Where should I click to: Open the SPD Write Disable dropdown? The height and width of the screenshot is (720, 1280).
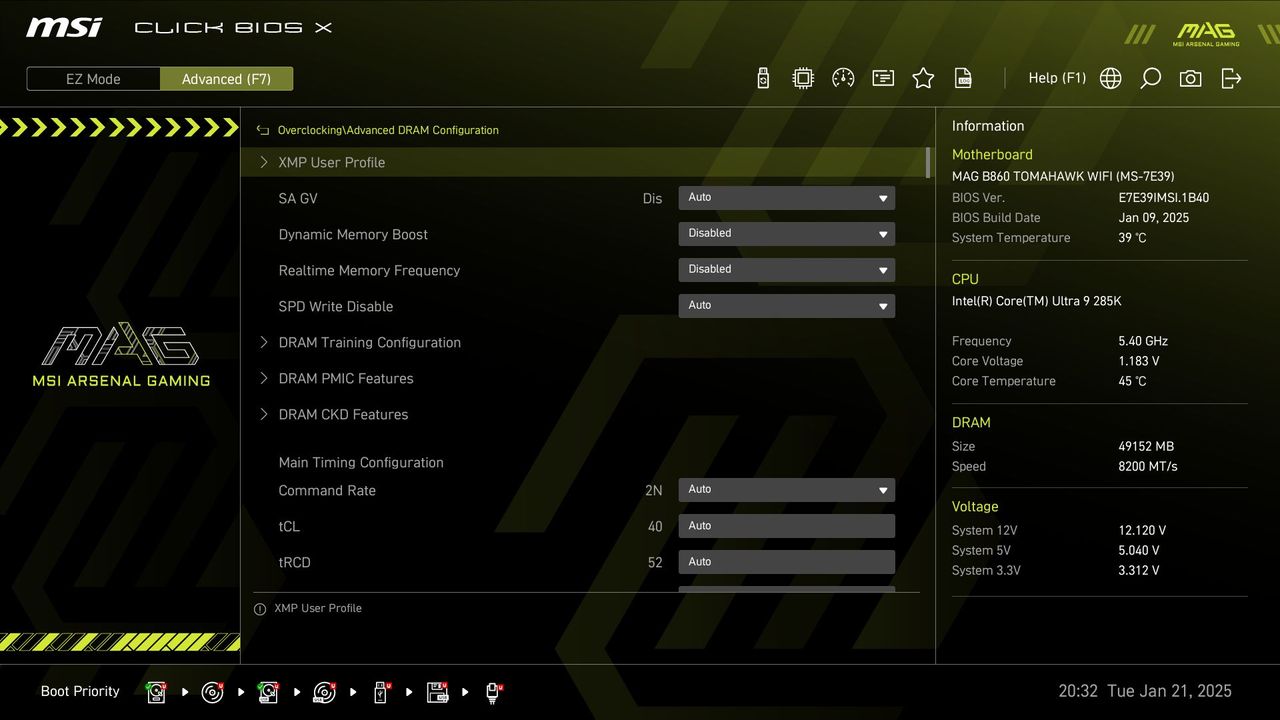[787, 306]
